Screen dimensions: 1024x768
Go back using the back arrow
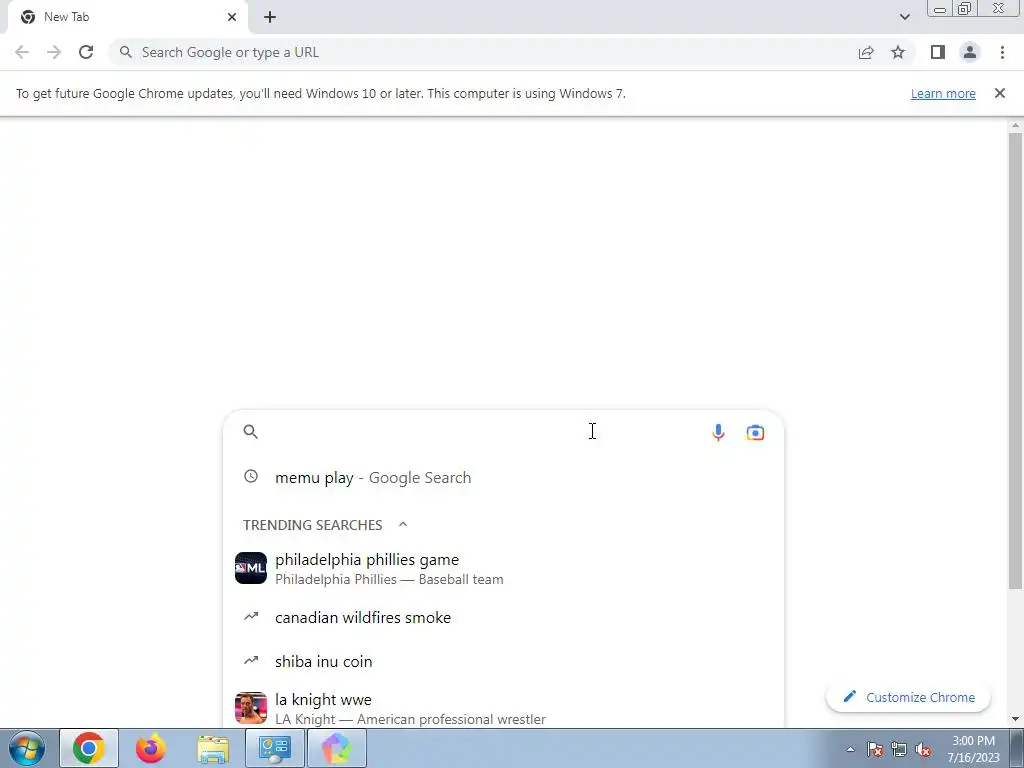click(22, 52)
